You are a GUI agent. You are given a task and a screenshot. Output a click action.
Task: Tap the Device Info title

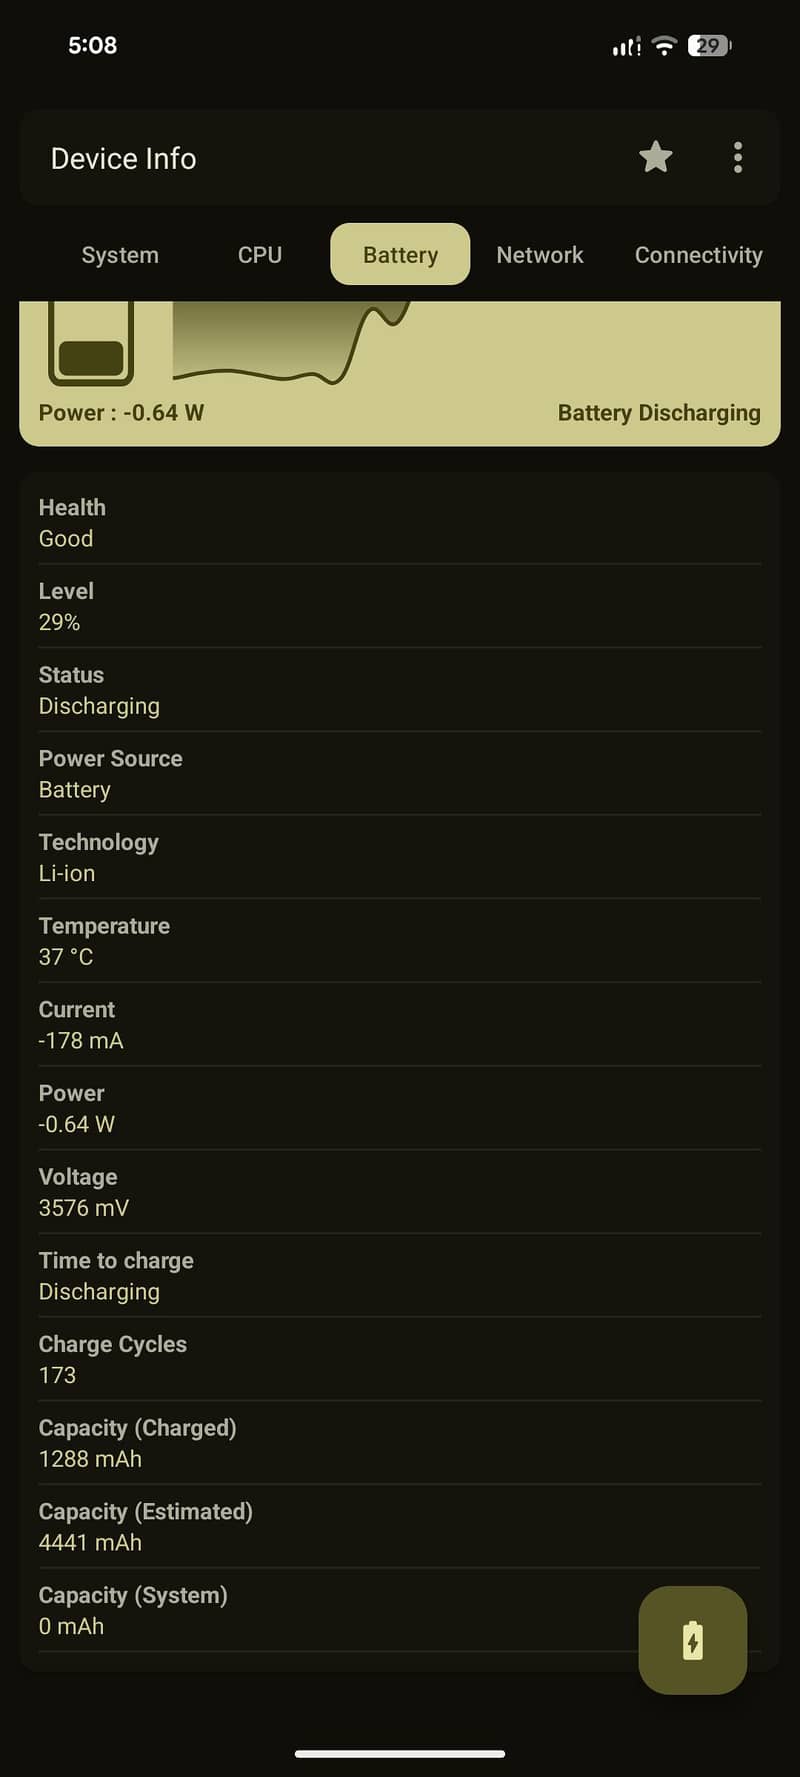(123, 158)
